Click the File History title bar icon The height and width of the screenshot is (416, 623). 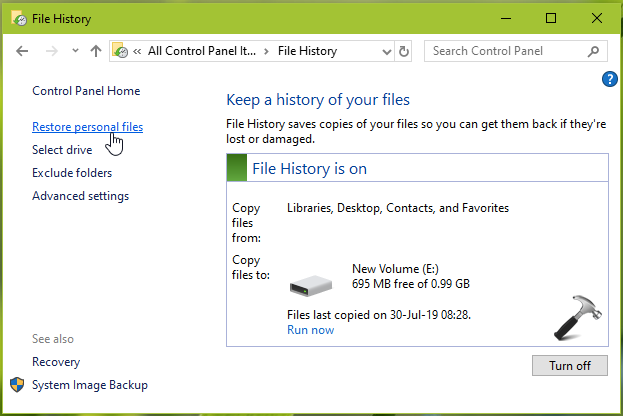(19, 18)
